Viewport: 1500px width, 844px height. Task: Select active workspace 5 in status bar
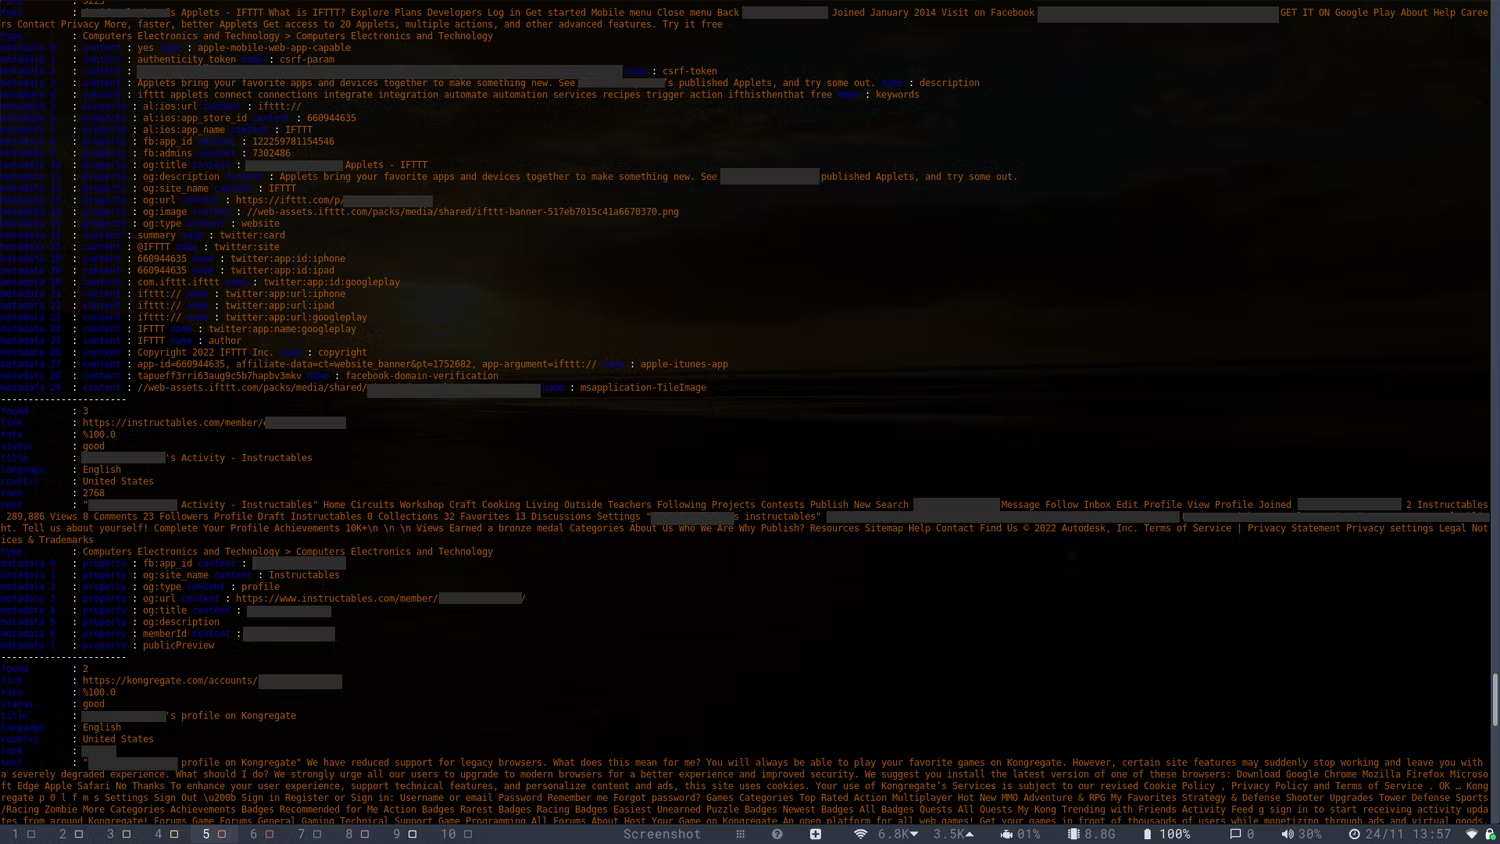214,834
